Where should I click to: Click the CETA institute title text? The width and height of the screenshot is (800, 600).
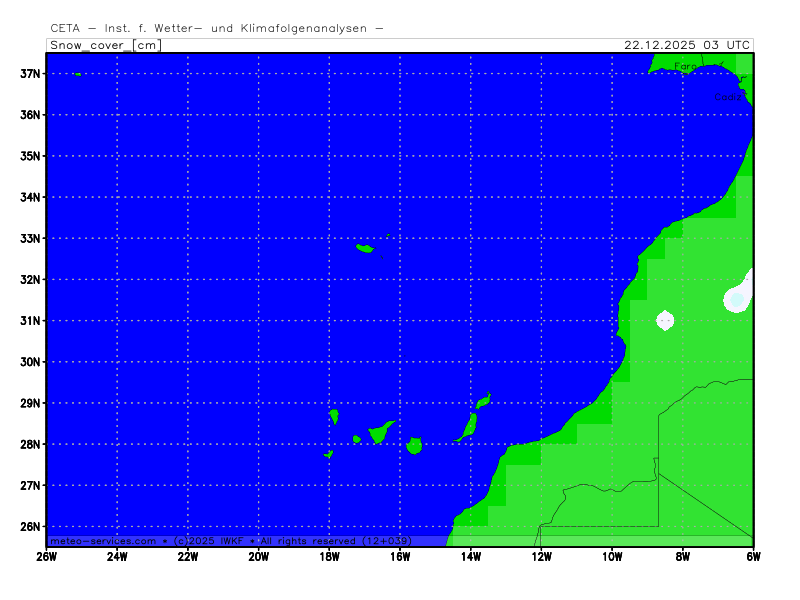pos(216,29)
